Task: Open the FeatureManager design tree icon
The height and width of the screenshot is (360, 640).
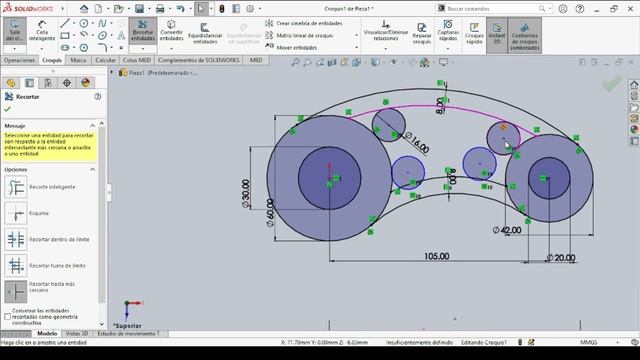Action: [11, 83]
